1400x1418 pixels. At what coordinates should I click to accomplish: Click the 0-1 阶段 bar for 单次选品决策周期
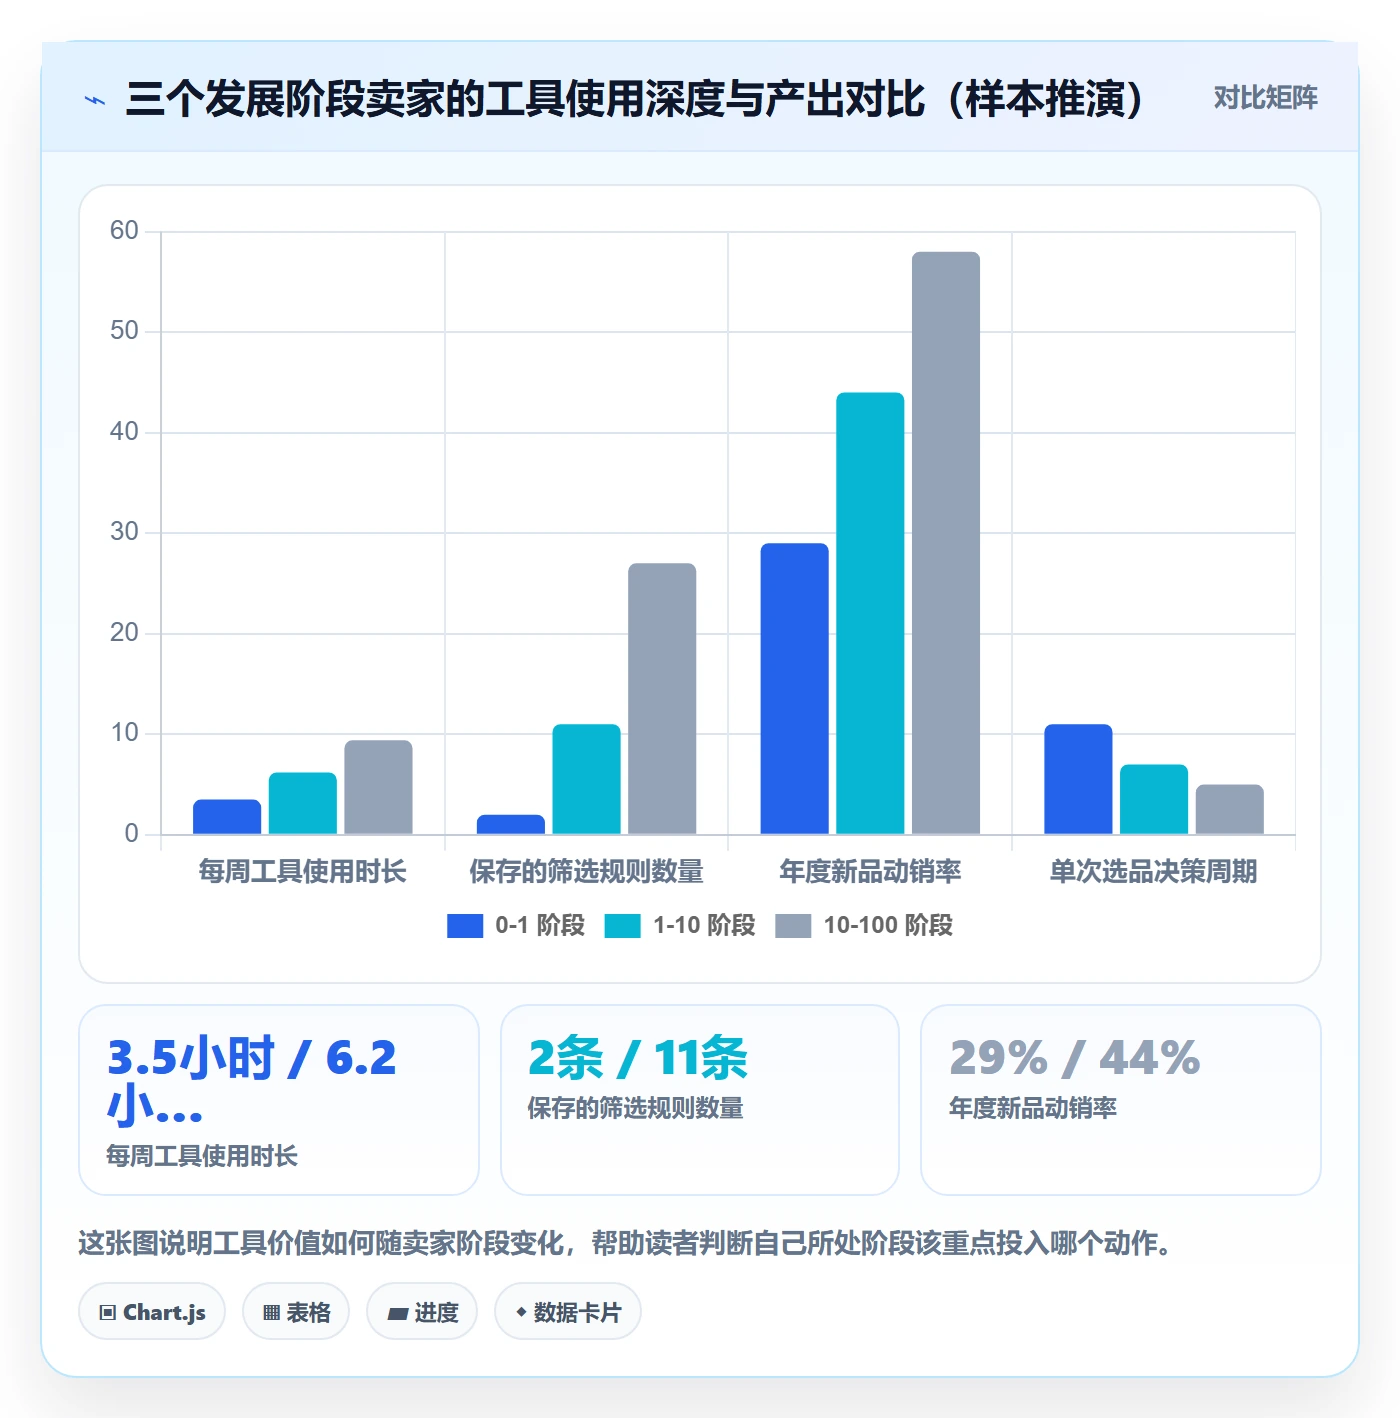[x=1078, y=779]
